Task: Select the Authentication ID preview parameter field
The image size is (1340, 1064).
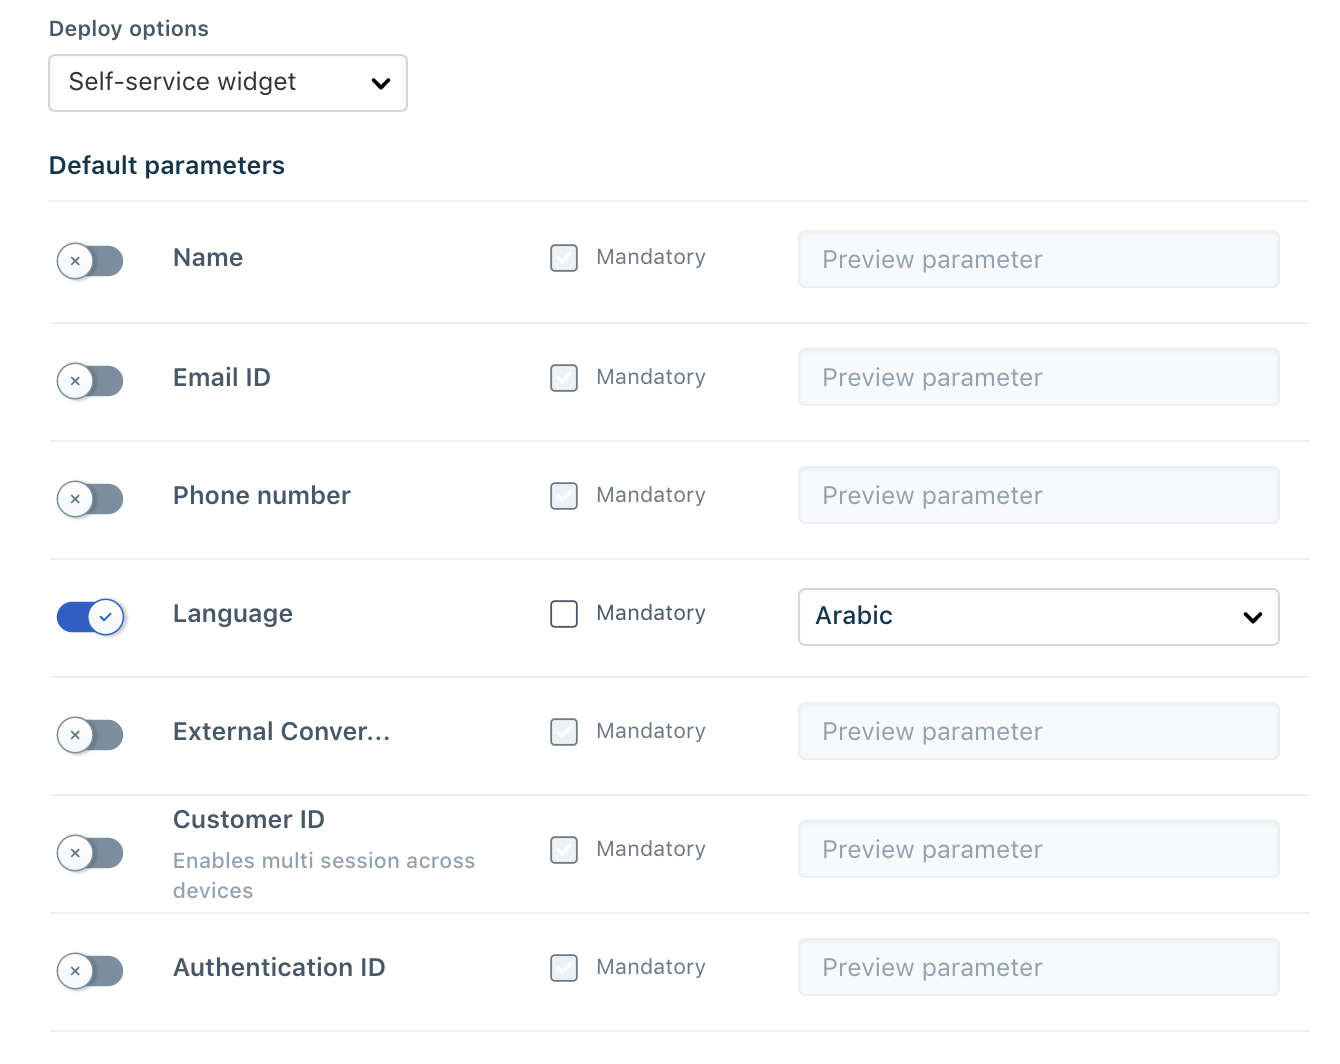Action: point(1038,968)
